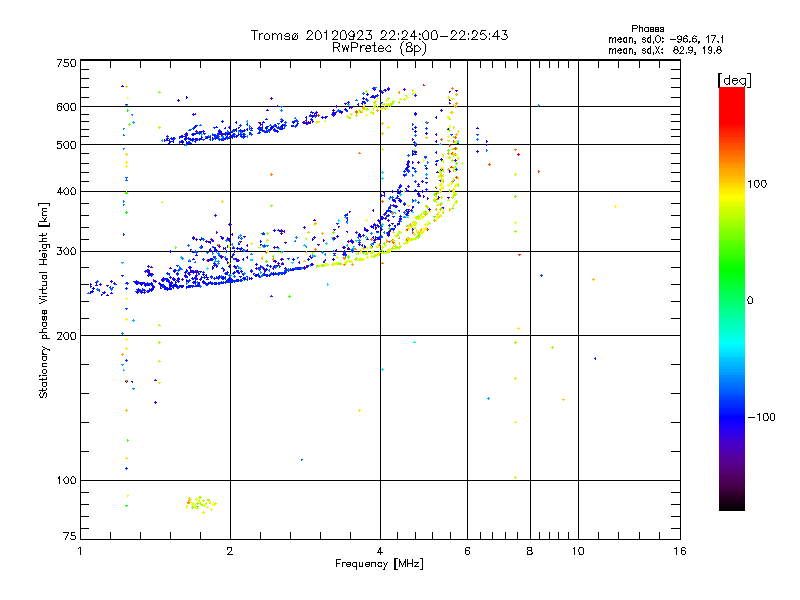
Task: Click the 'Stationary phase Virtual Height [km]' axis title
Action: point(43,300)
